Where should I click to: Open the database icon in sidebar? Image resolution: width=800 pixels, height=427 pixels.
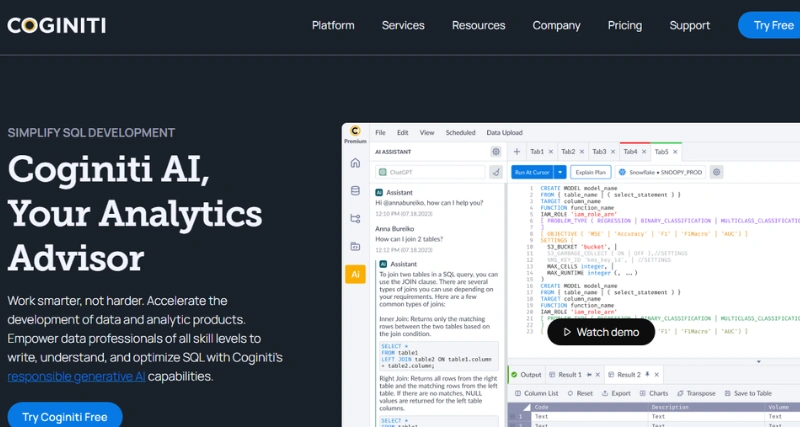tap(355, 191)
